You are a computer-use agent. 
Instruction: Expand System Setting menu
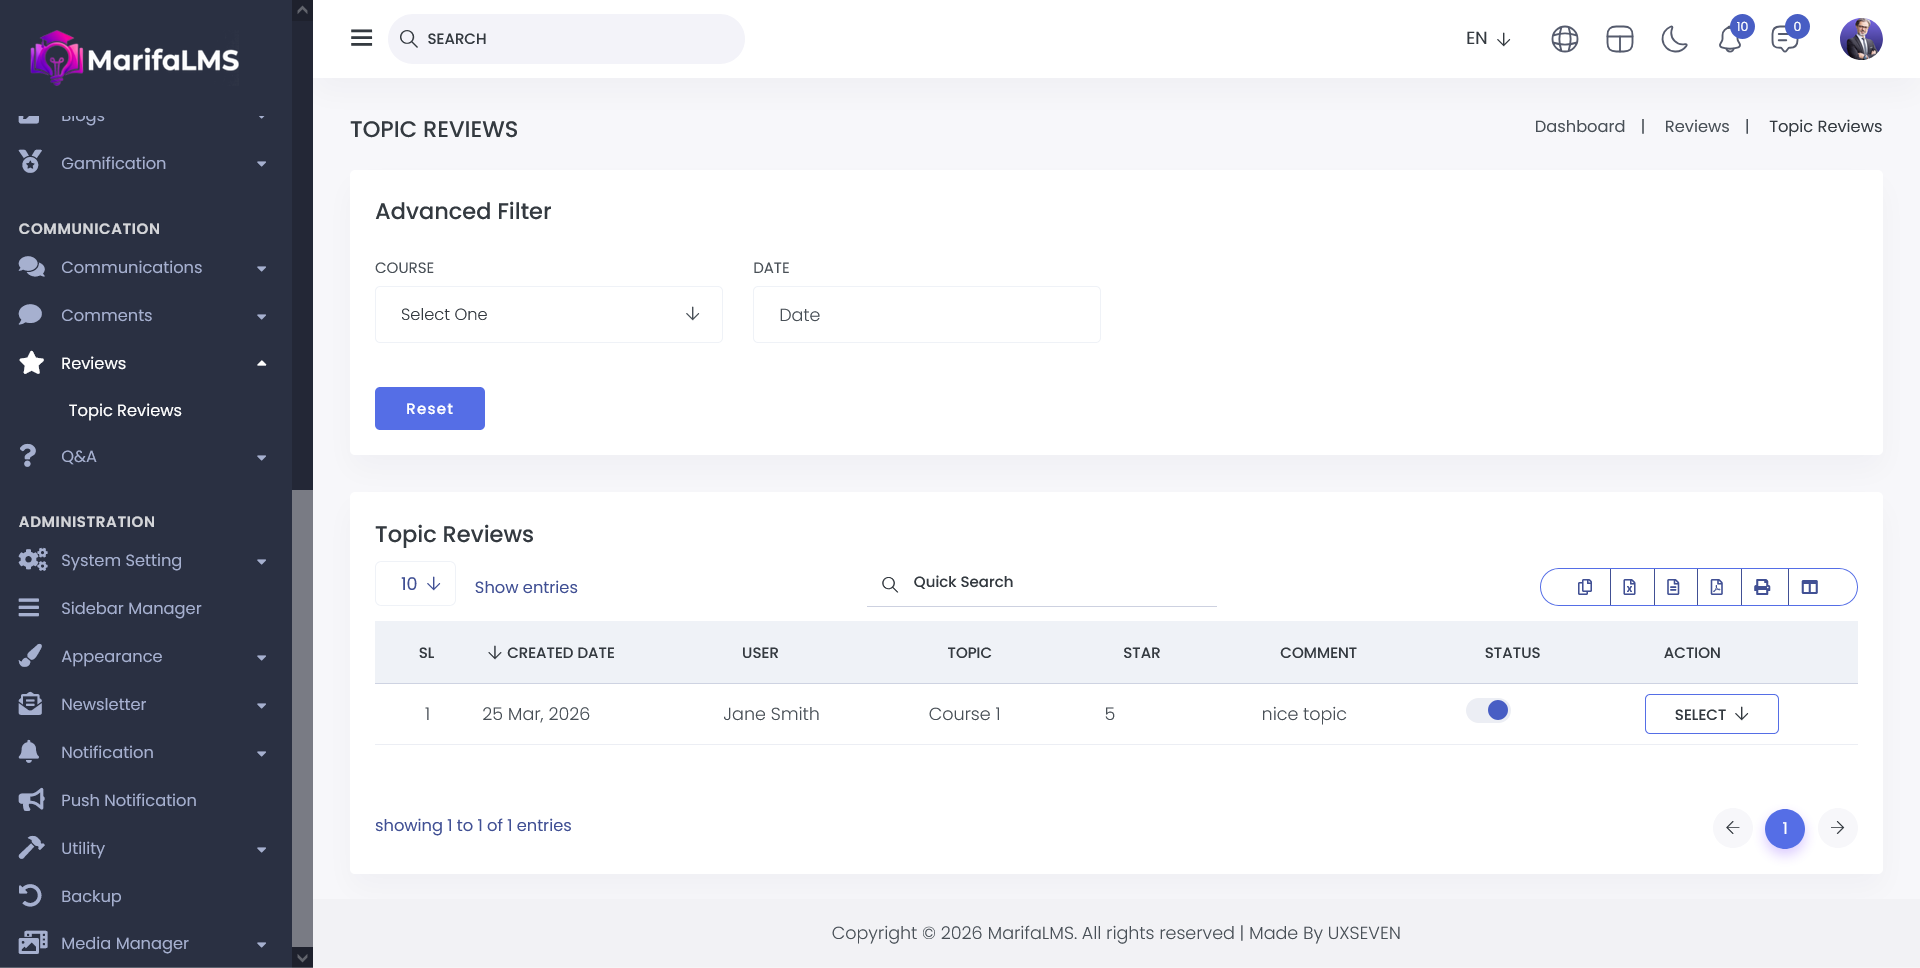(x=121, y=560)
